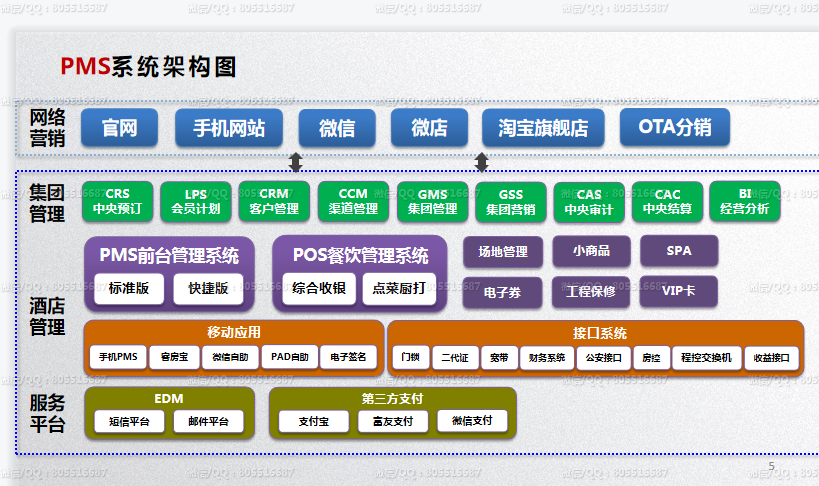This screenshot has width=819, height=486.
Task: Click the 小商品 purple box
Action: point(591,251)
